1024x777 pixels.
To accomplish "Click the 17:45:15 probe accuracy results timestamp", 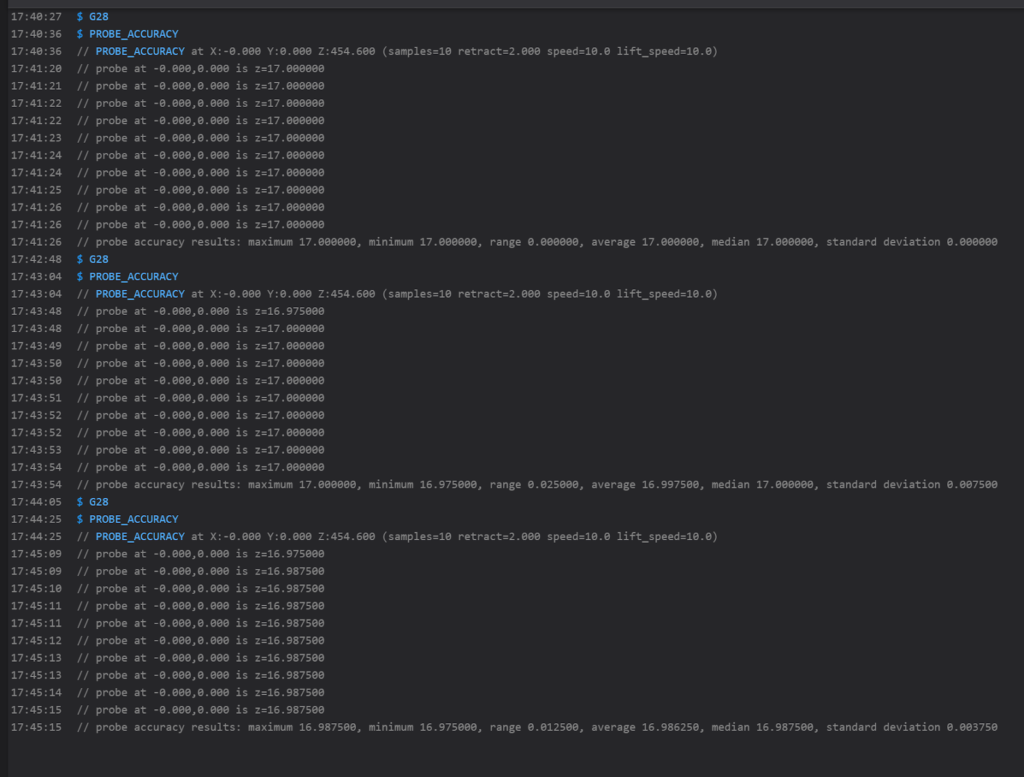I will tap(36, 727).
